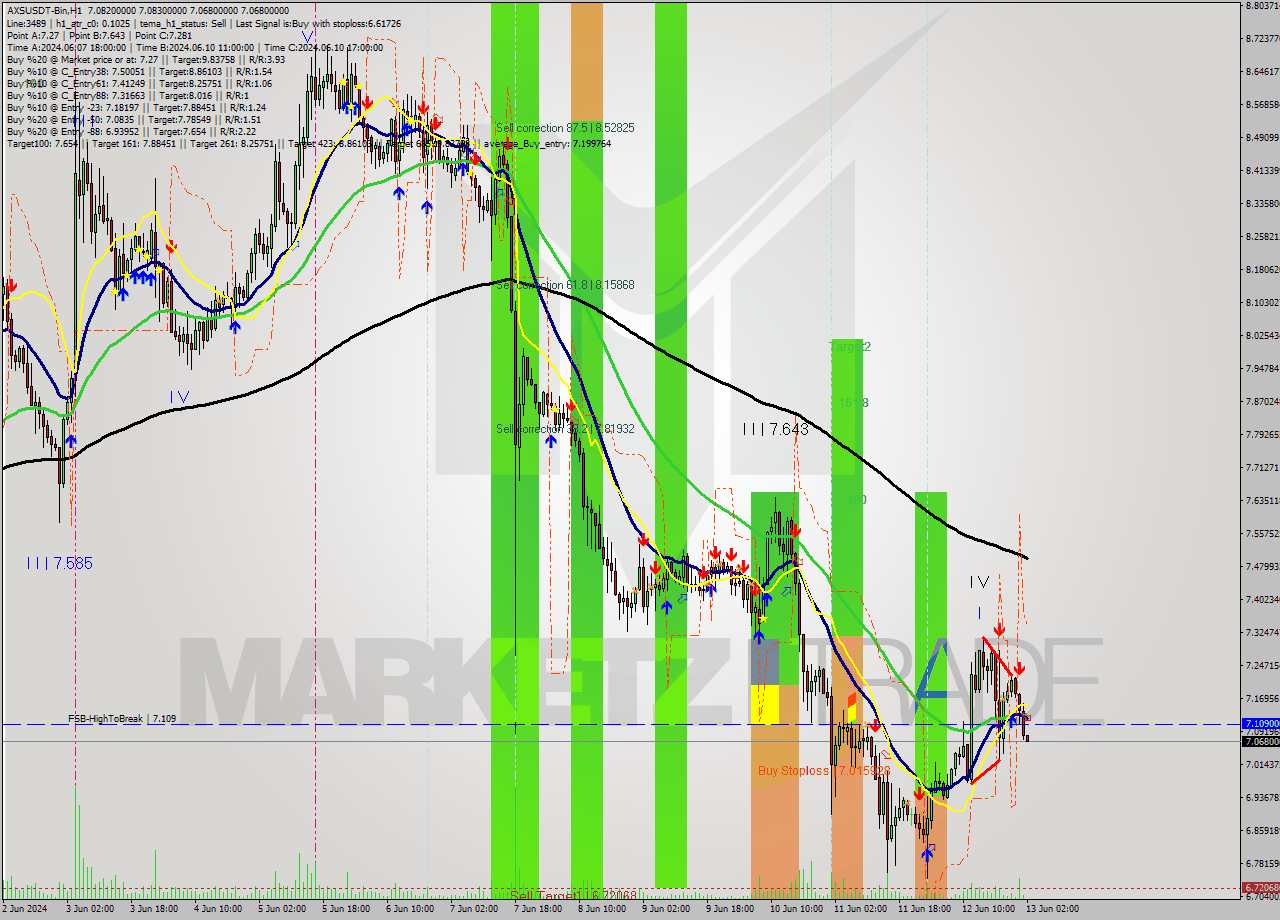Select 'Target100: 7.654' text
The width and height of the screenshot is (1280, 920).
coord(42,143)
